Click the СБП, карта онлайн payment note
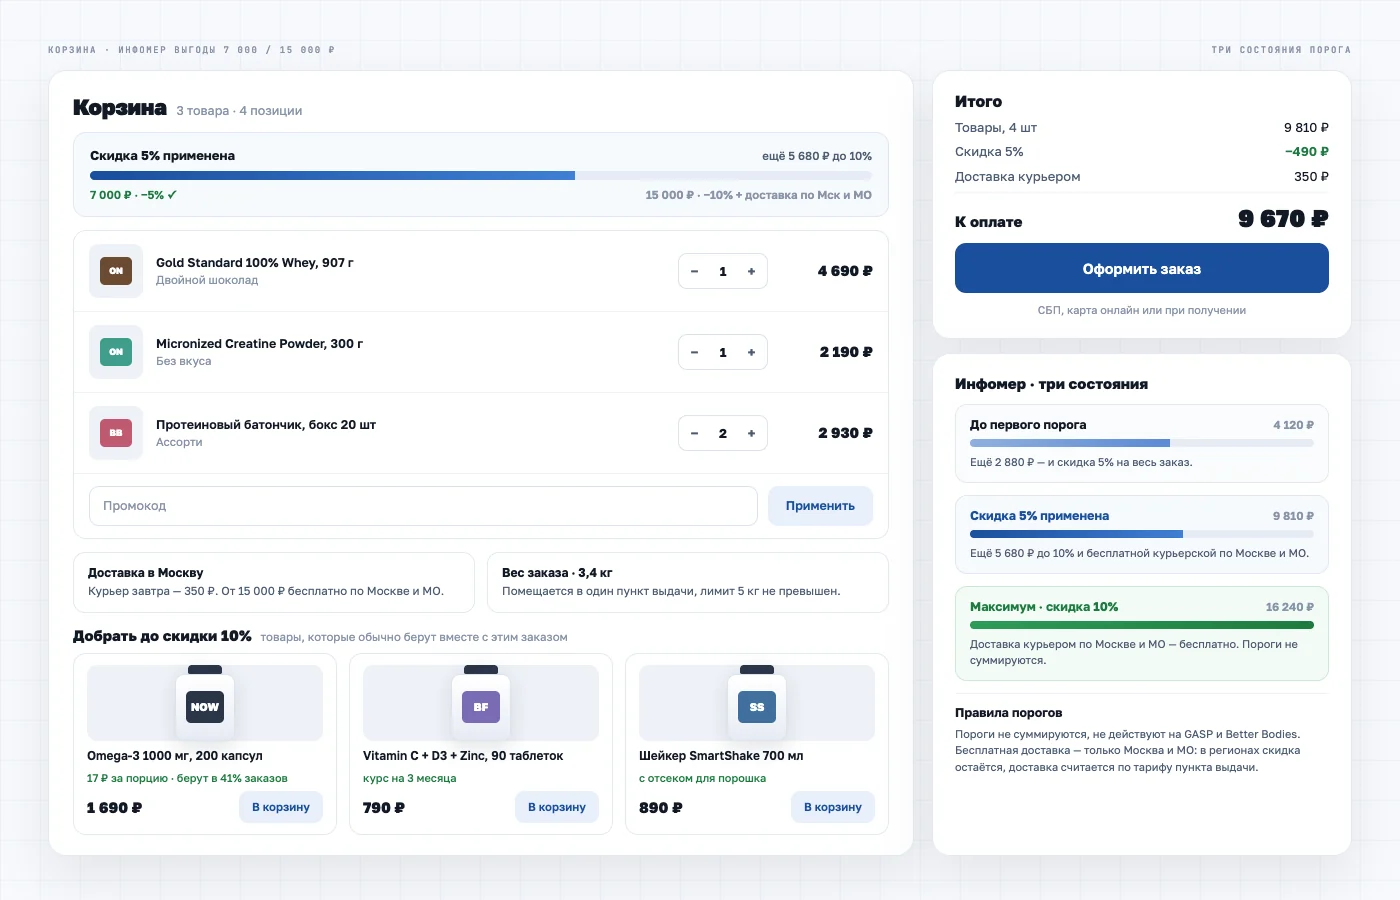The height and width of the screenshot is (900, 1400). (x=1142, y=310)
